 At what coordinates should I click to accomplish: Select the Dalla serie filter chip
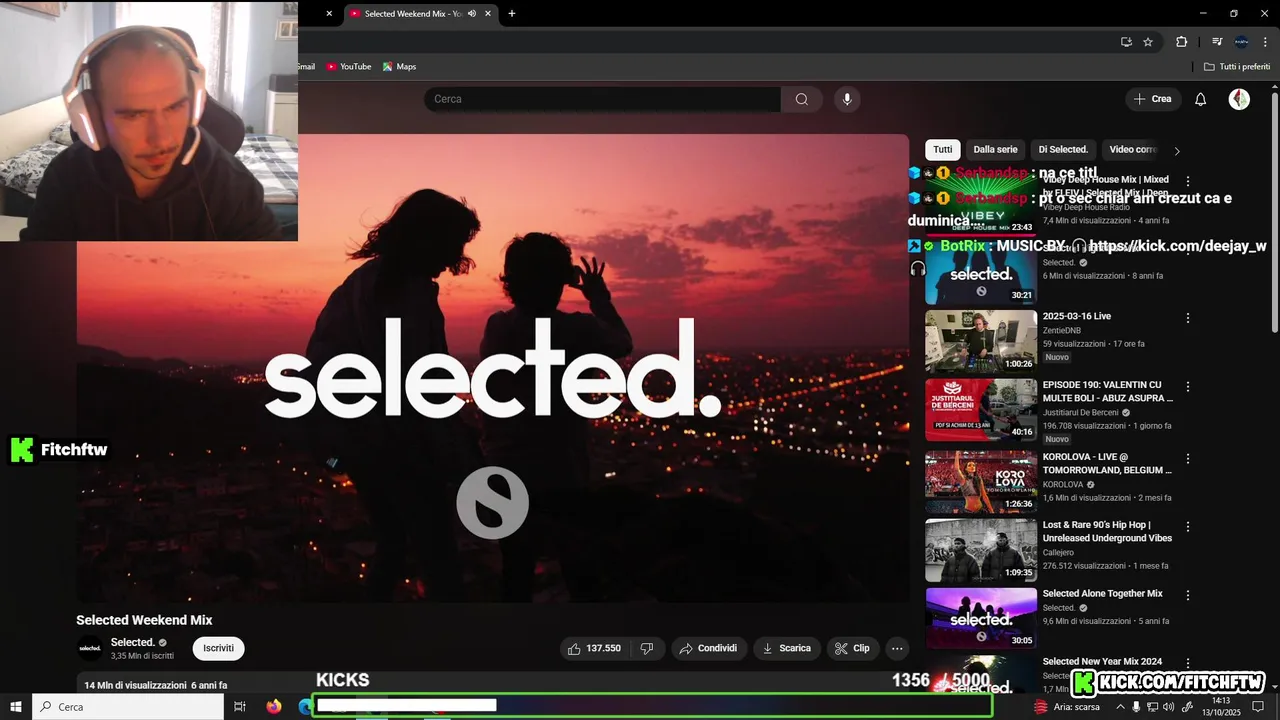(995, 150)
